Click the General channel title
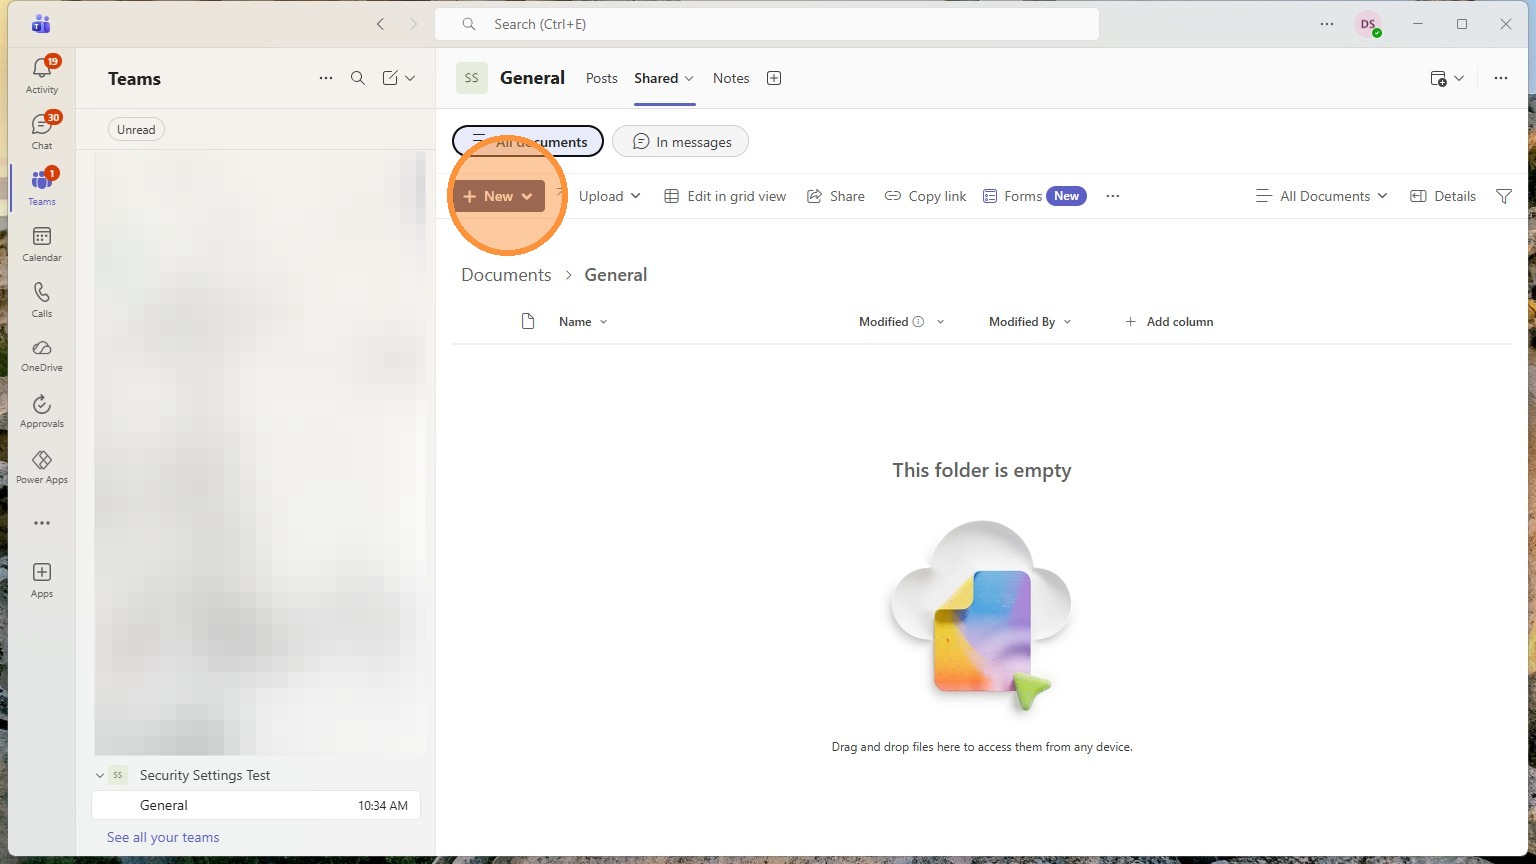The image size is (1536, 864). click(x=532, y=78)
